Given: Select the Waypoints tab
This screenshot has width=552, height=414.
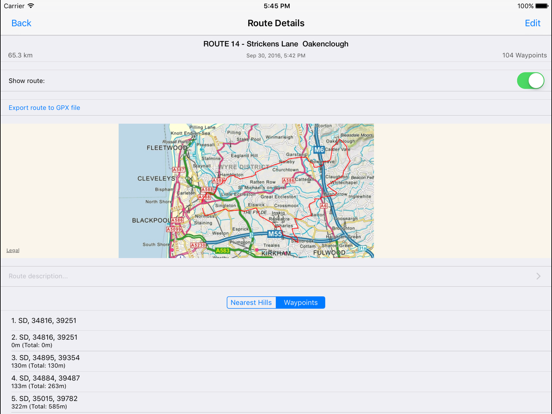Looking at the screenshot, I should tap(300, 302).
